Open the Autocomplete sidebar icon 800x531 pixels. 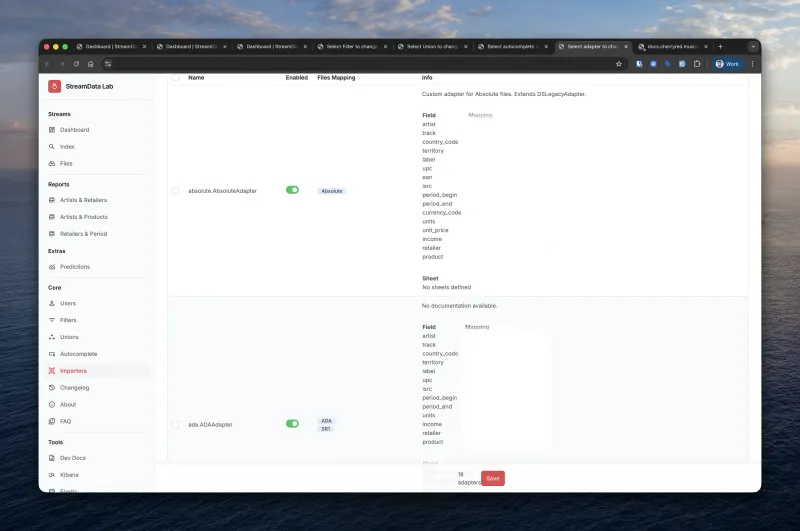pos(52,353)
